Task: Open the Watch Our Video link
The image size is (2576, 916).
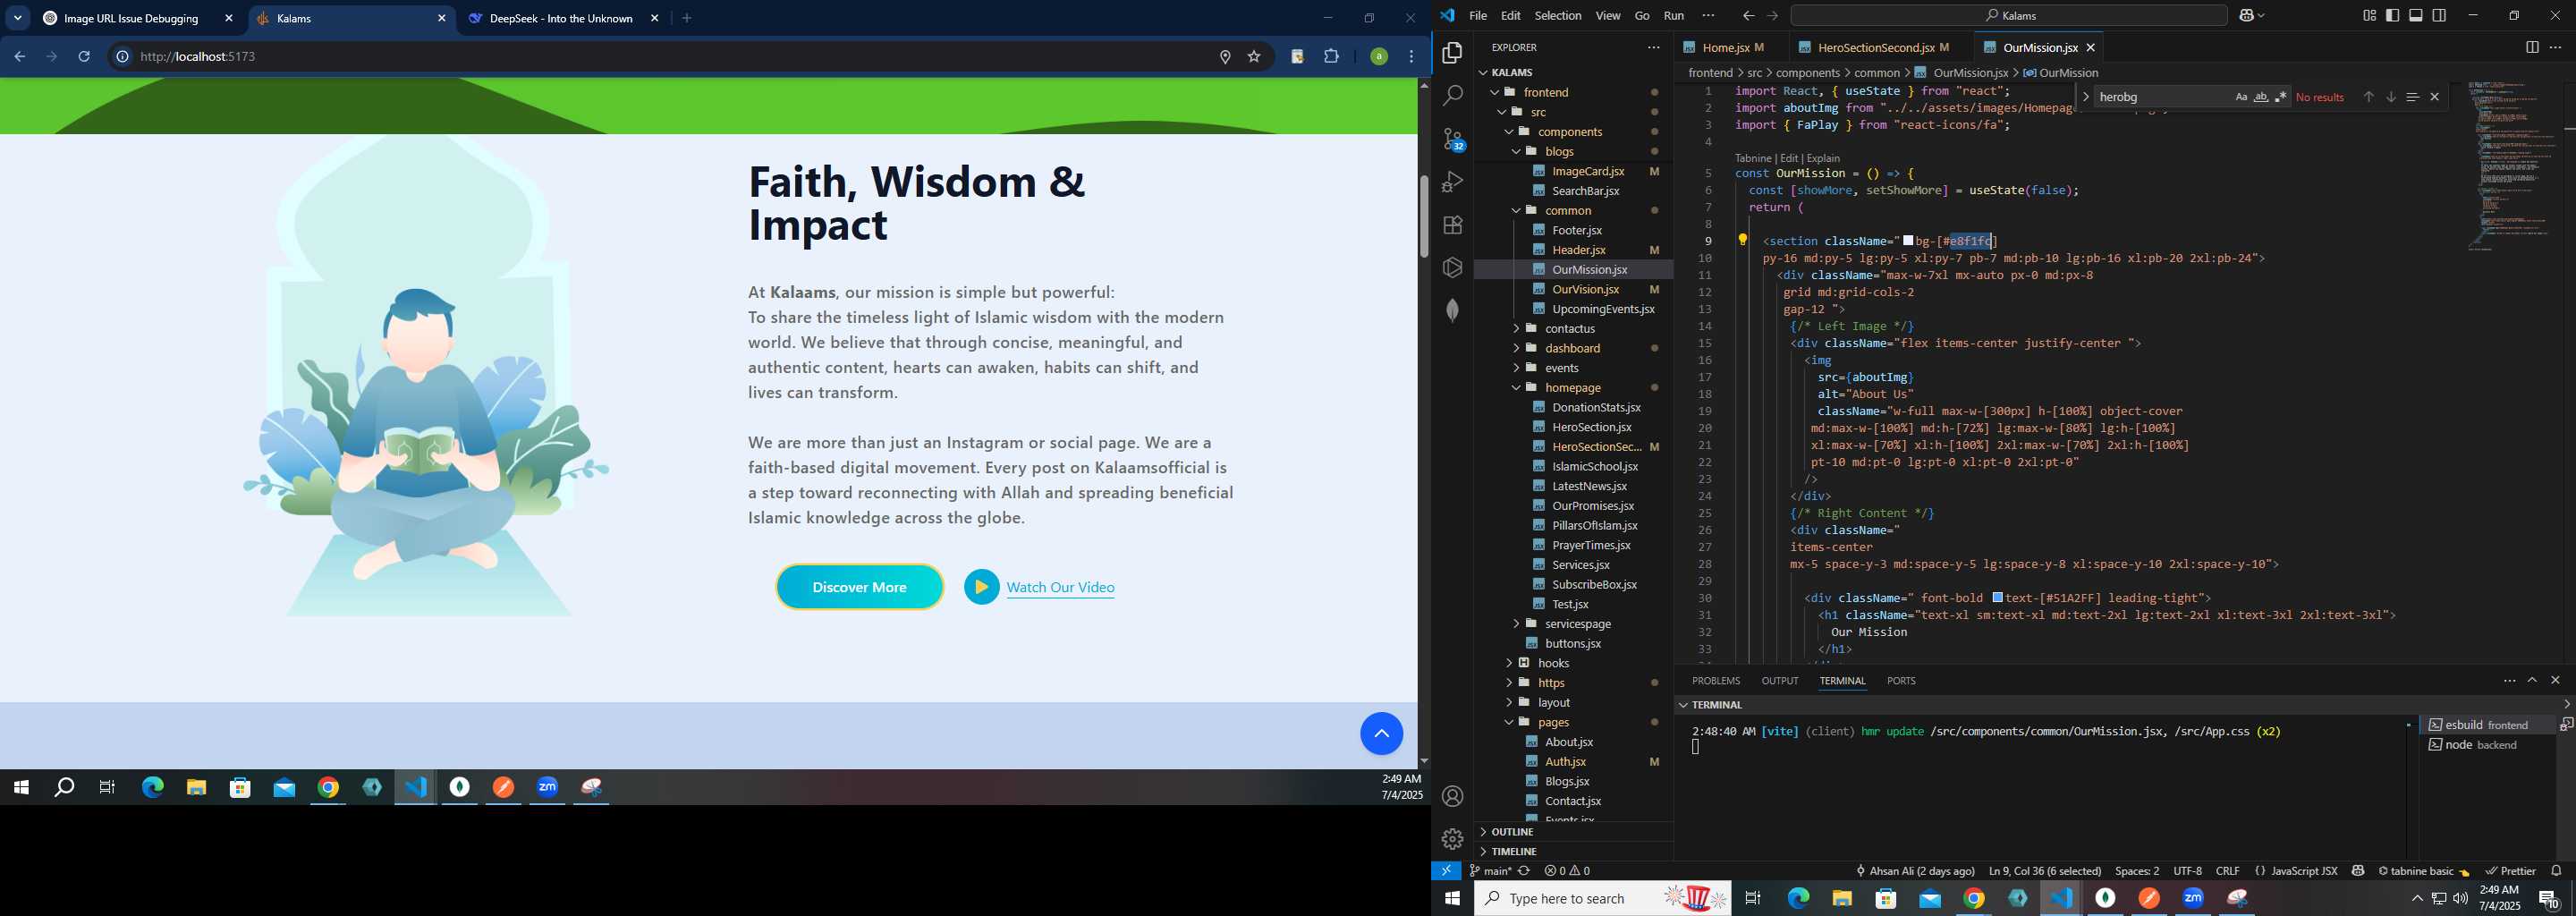Action: pyautogui.click(x=1060, y=588)
